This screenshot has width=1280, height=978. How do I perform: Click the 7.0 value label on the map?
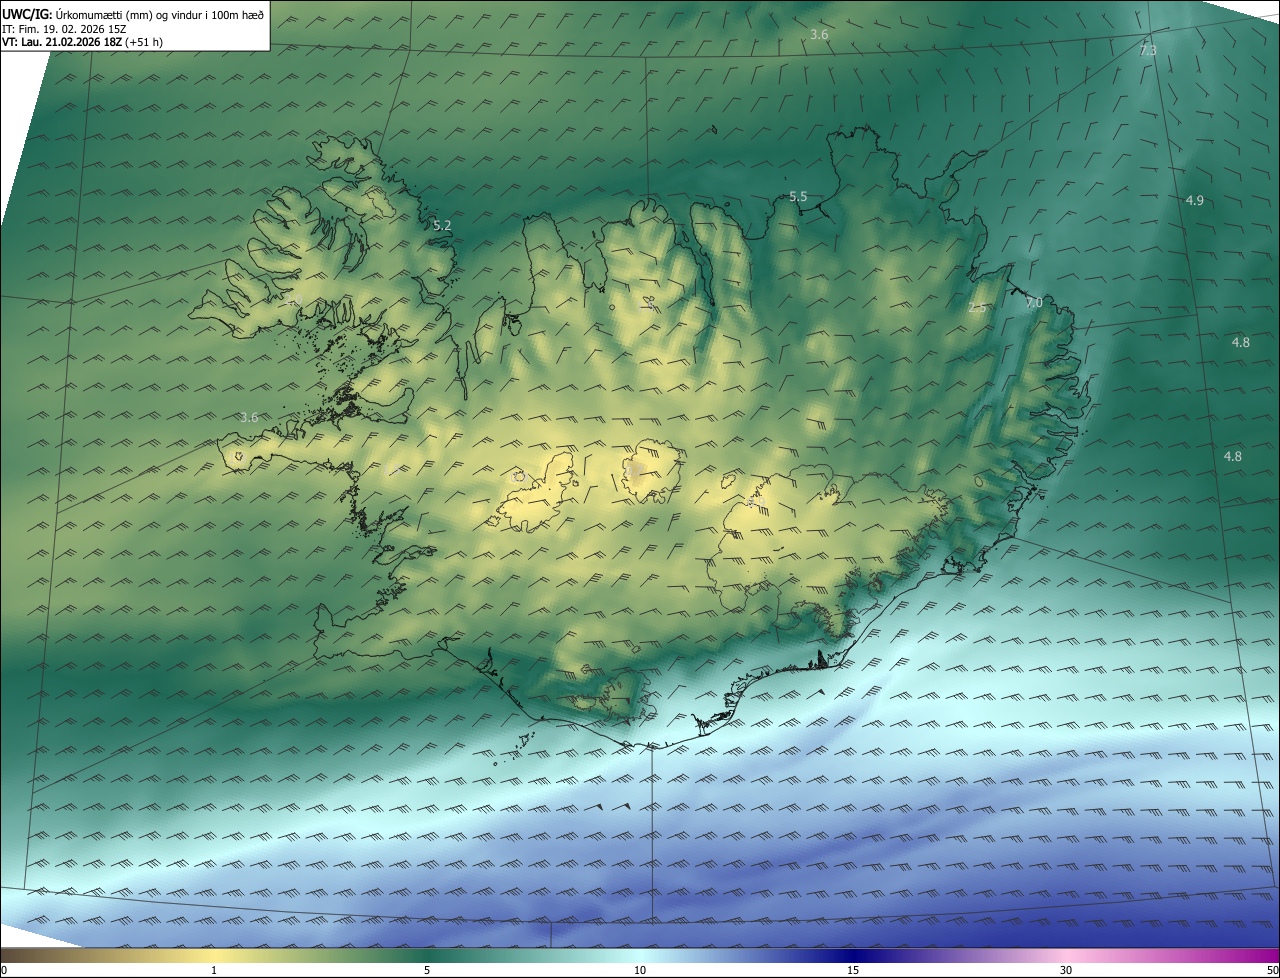1033,302
